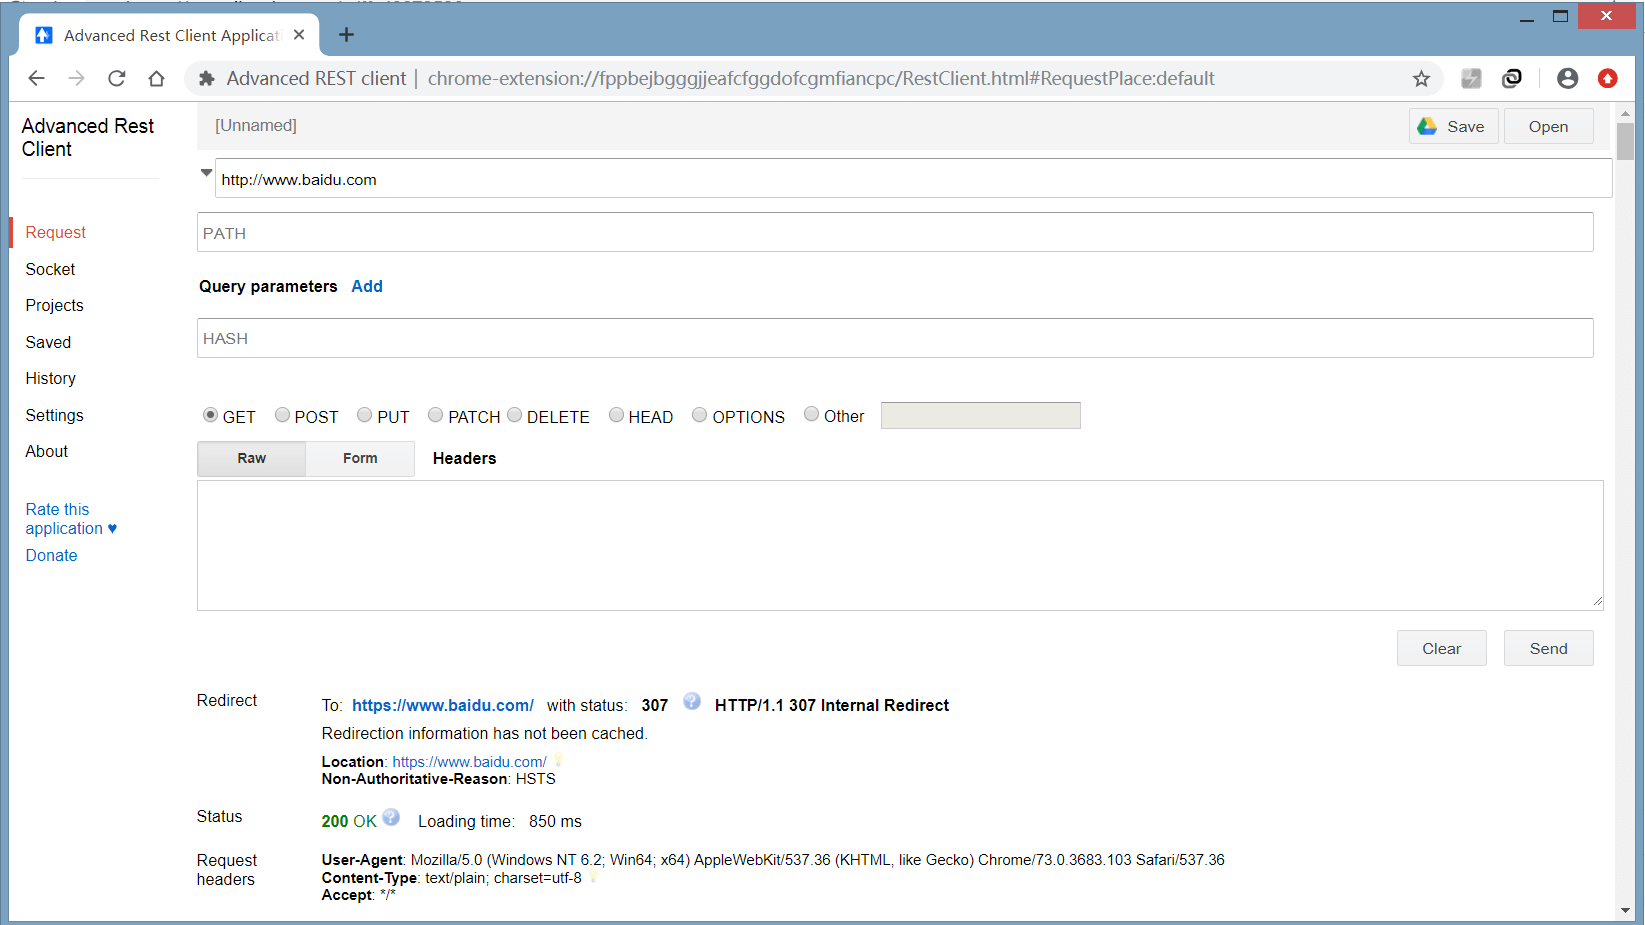Click the Open button
This screenshot has height=925, width=1645.
[x=1549, y=126]
